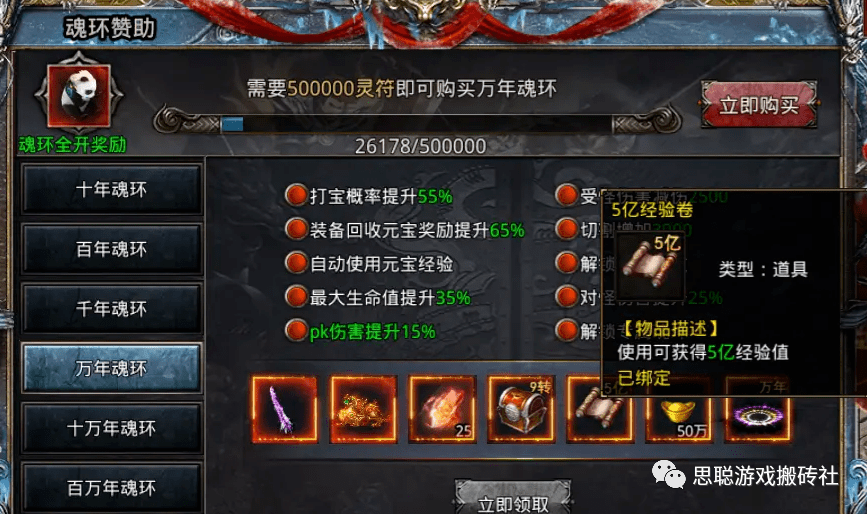Toggle the 打宝概率提升55% red orb

tap(296, 195)
